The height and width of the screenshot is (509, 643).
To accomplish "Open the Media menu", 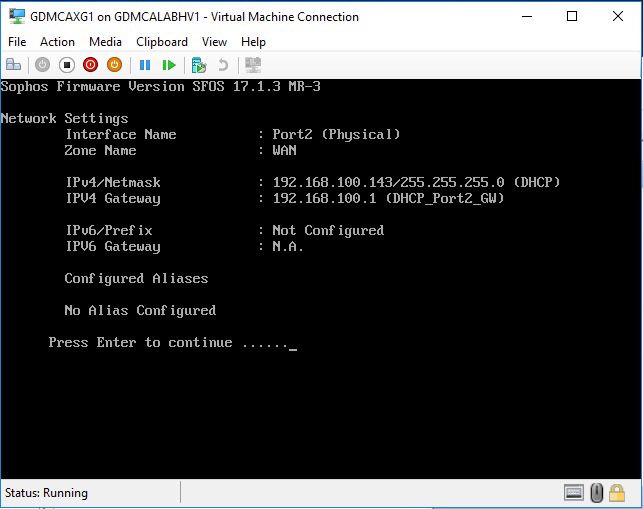I will click(105, 42).
